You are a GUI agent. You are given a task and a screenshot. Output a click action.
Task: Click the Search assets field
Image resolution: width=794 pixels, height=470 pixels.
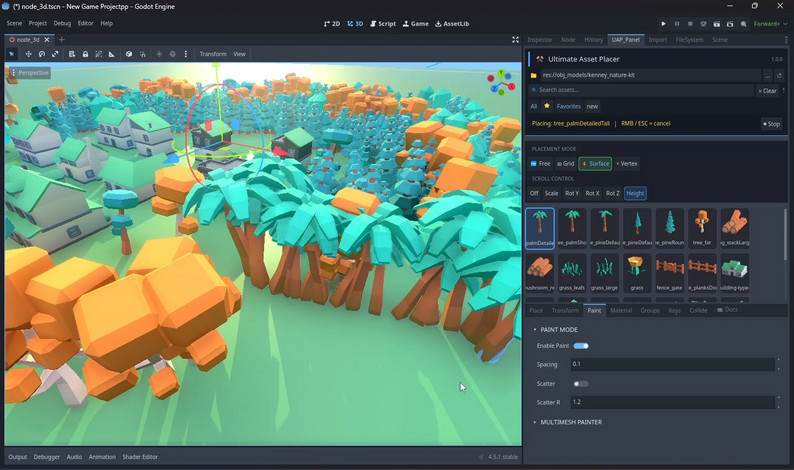(x=641, y=90)
